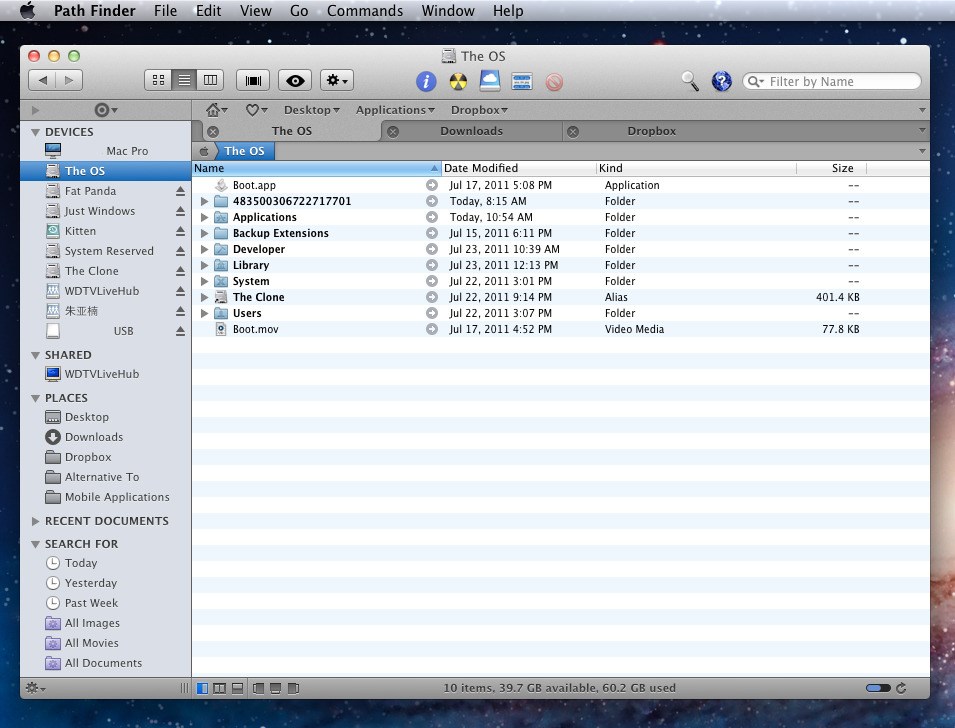Click the Filter by Name search field
Screen dimensions: 955x728
831,81
